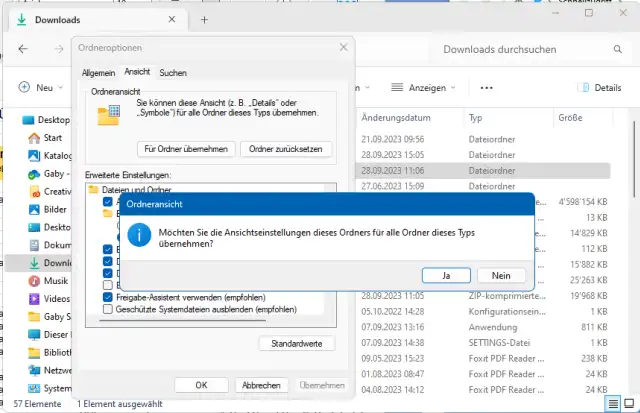Open Bibliotheken in navigation pane
Viewport: 640px width, 413px height.
[x=49, y=352]
